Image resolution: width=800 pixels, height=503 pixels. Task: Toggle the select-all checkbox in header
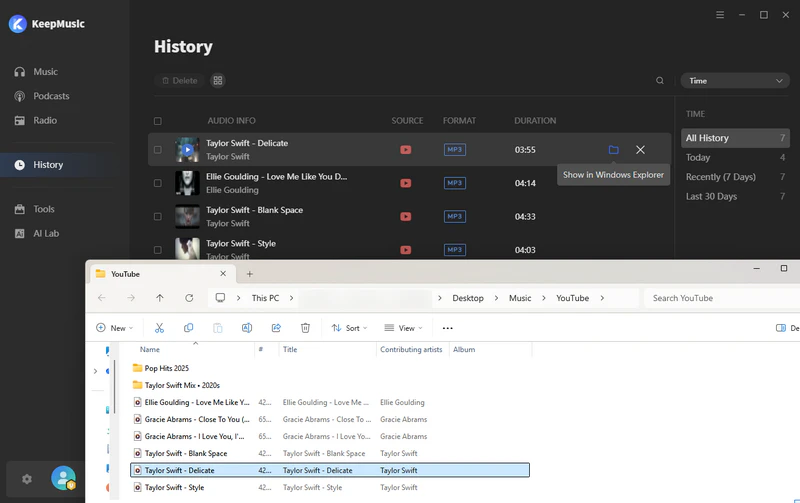pos(158,121)
